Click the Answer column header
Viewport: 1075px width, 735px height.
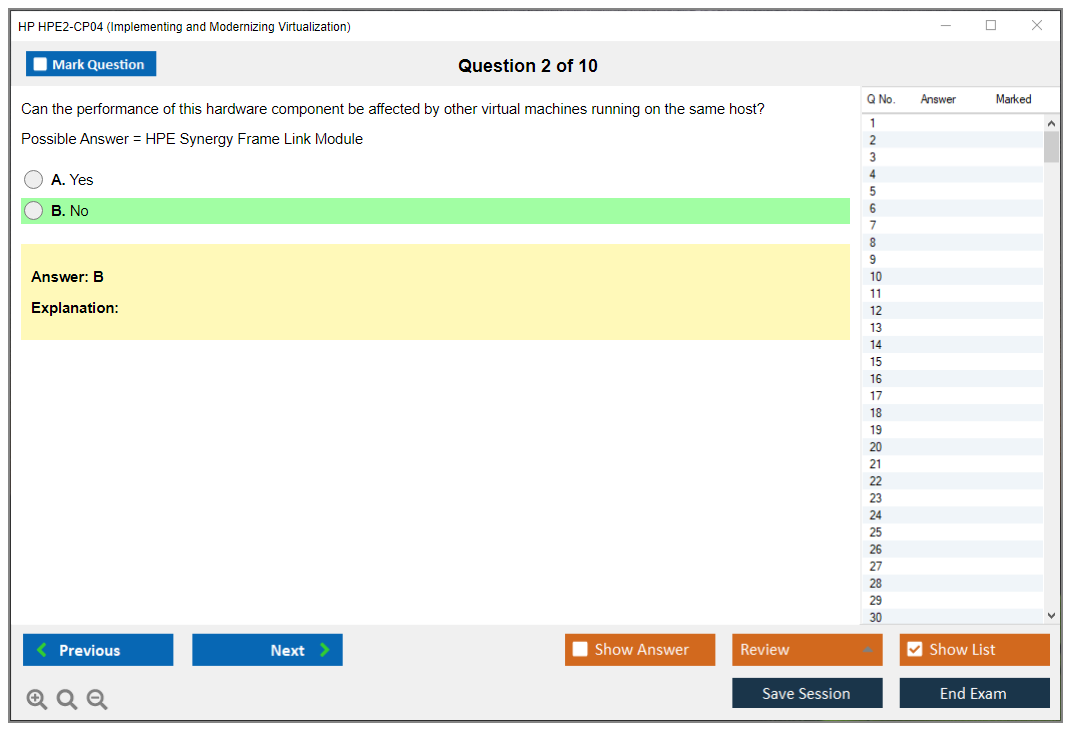coord(938,99)
